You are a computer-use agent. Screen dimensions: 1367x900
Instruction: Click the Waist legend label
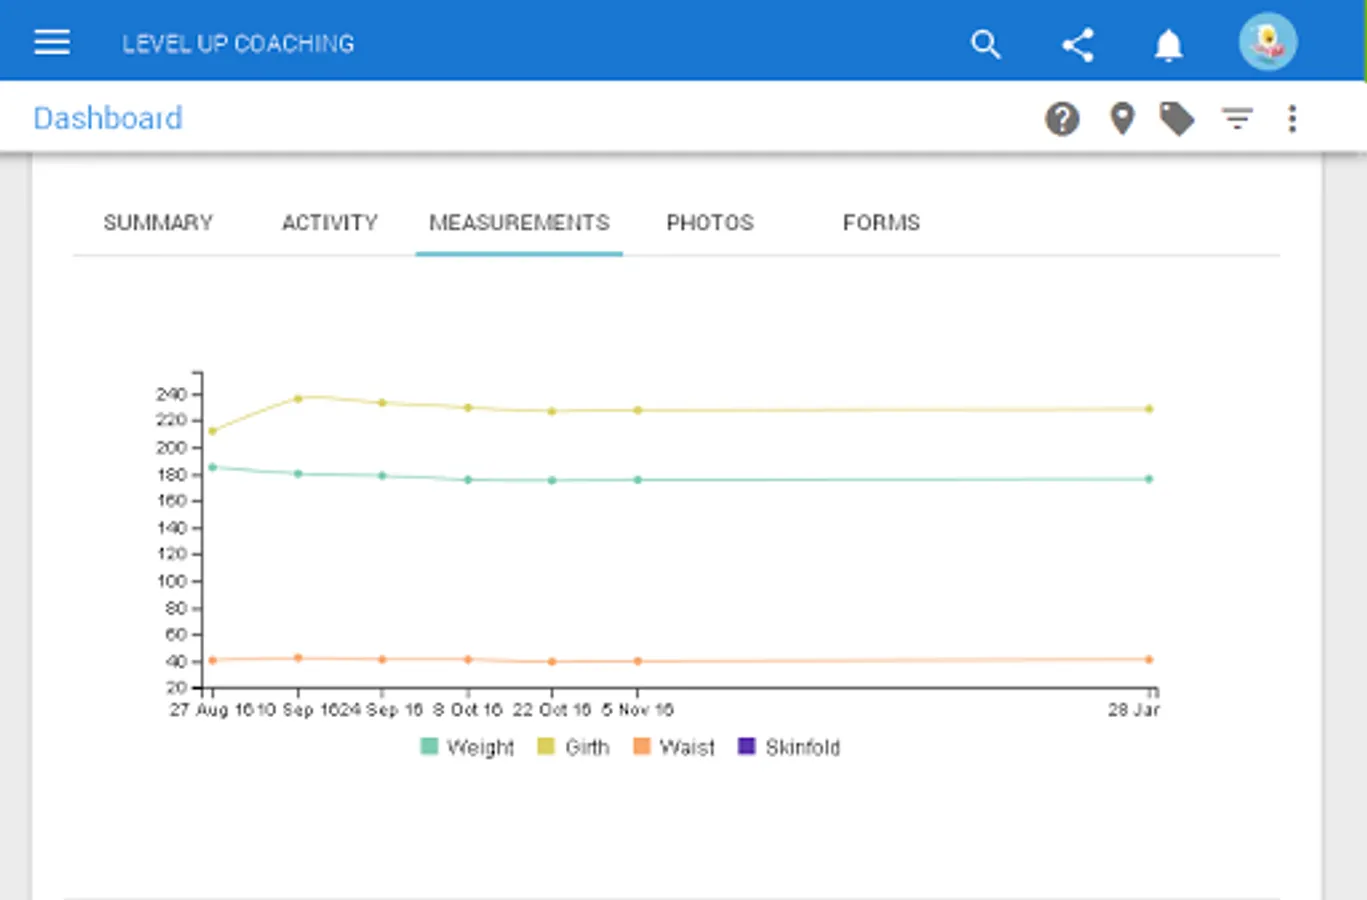tap(687, 747)
